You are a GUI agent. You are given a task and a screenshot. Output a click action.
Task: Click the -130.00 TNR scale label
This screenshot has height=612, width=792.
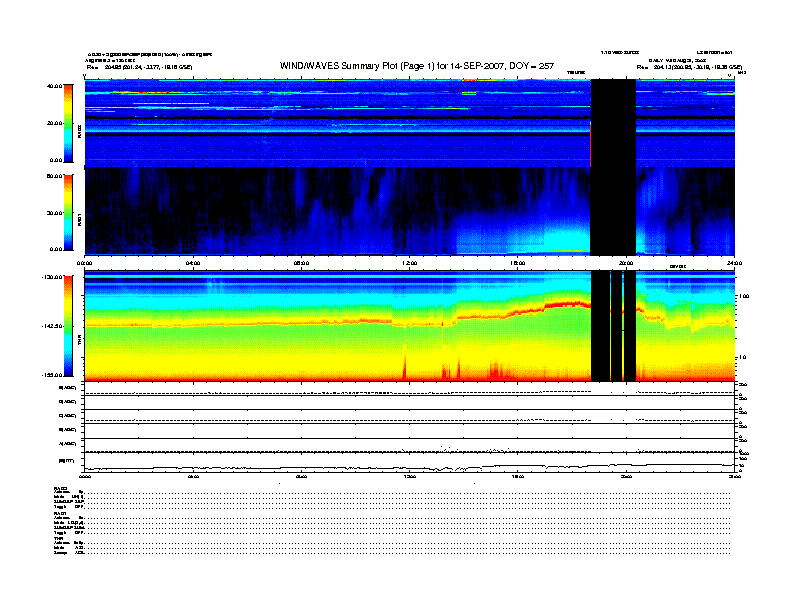[52, 277]
